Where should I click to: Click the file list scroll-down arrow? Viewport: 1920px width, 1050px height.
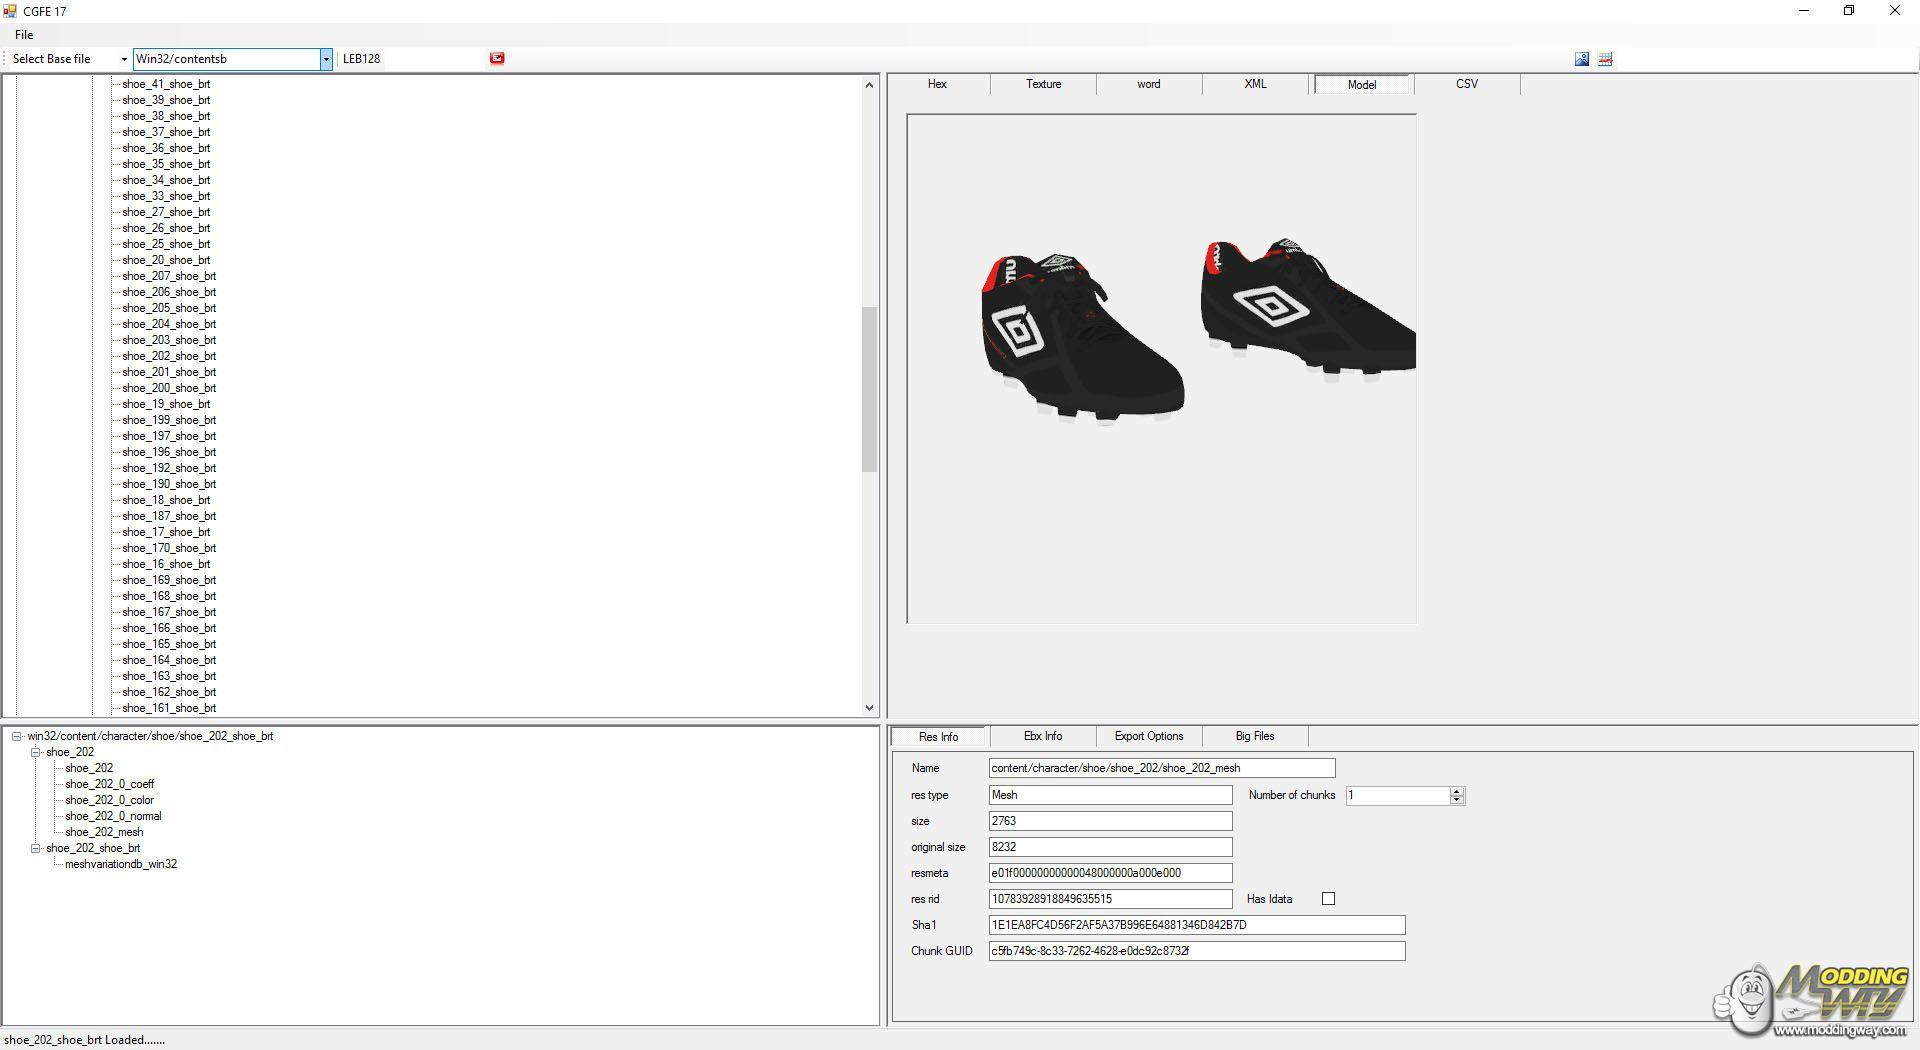coord(869,708)
